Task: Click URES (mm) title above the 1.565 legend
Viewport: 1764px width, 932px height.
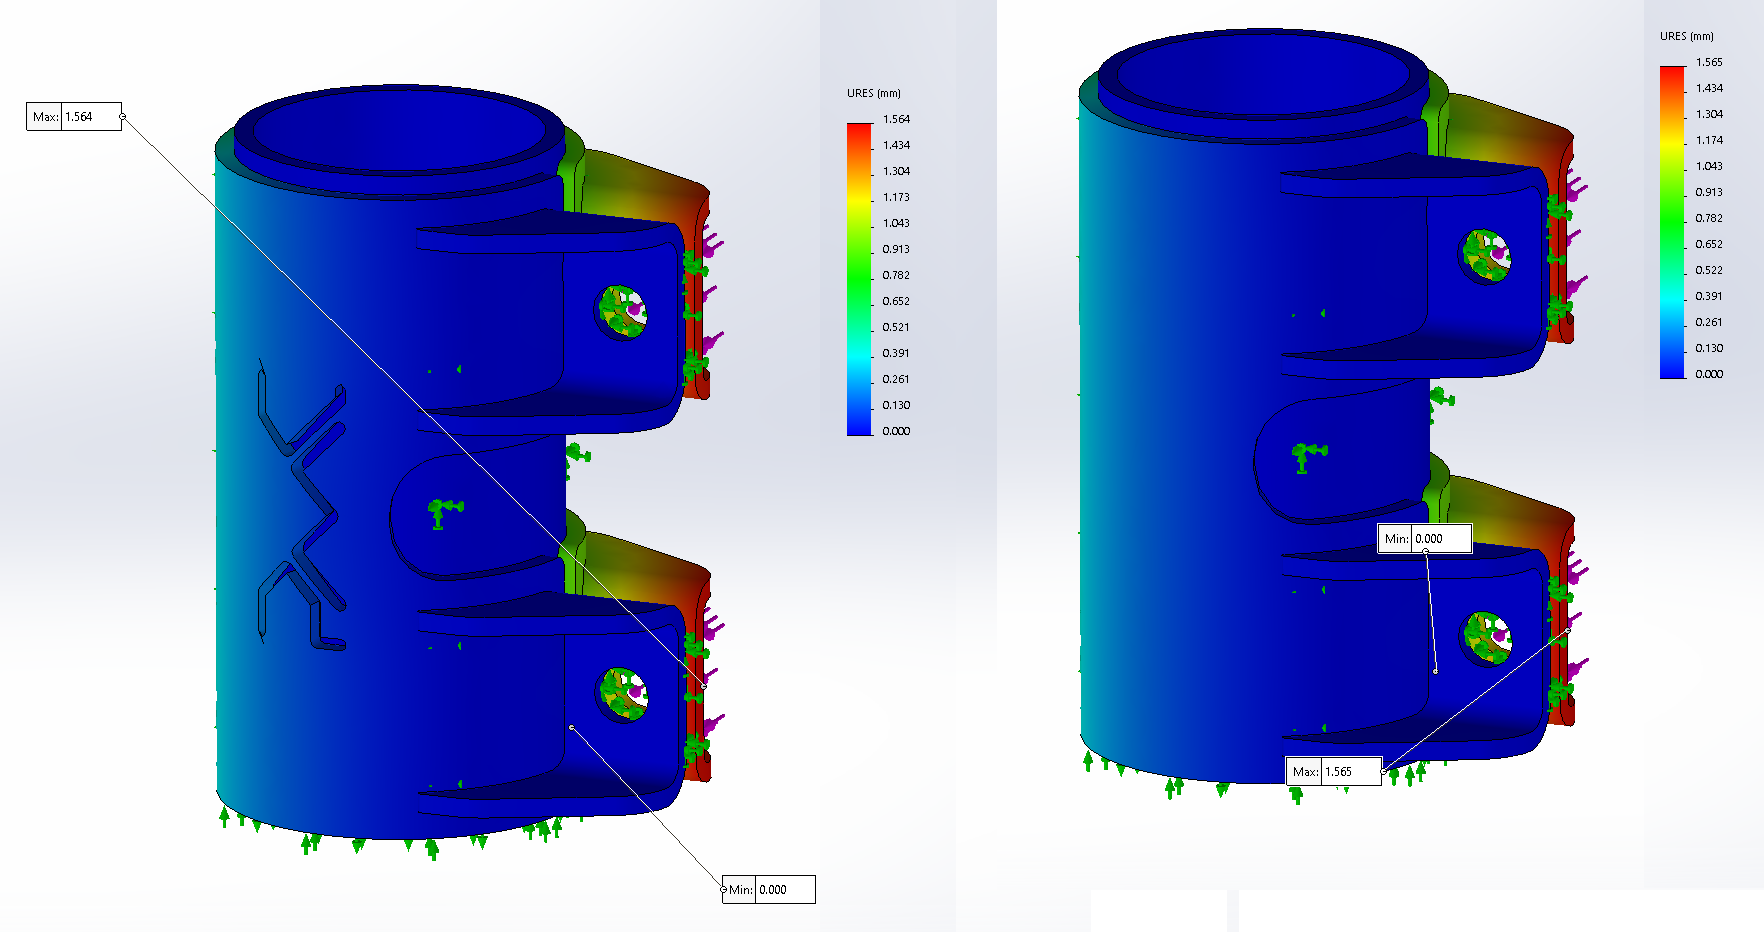Action: coord(1686,36)
